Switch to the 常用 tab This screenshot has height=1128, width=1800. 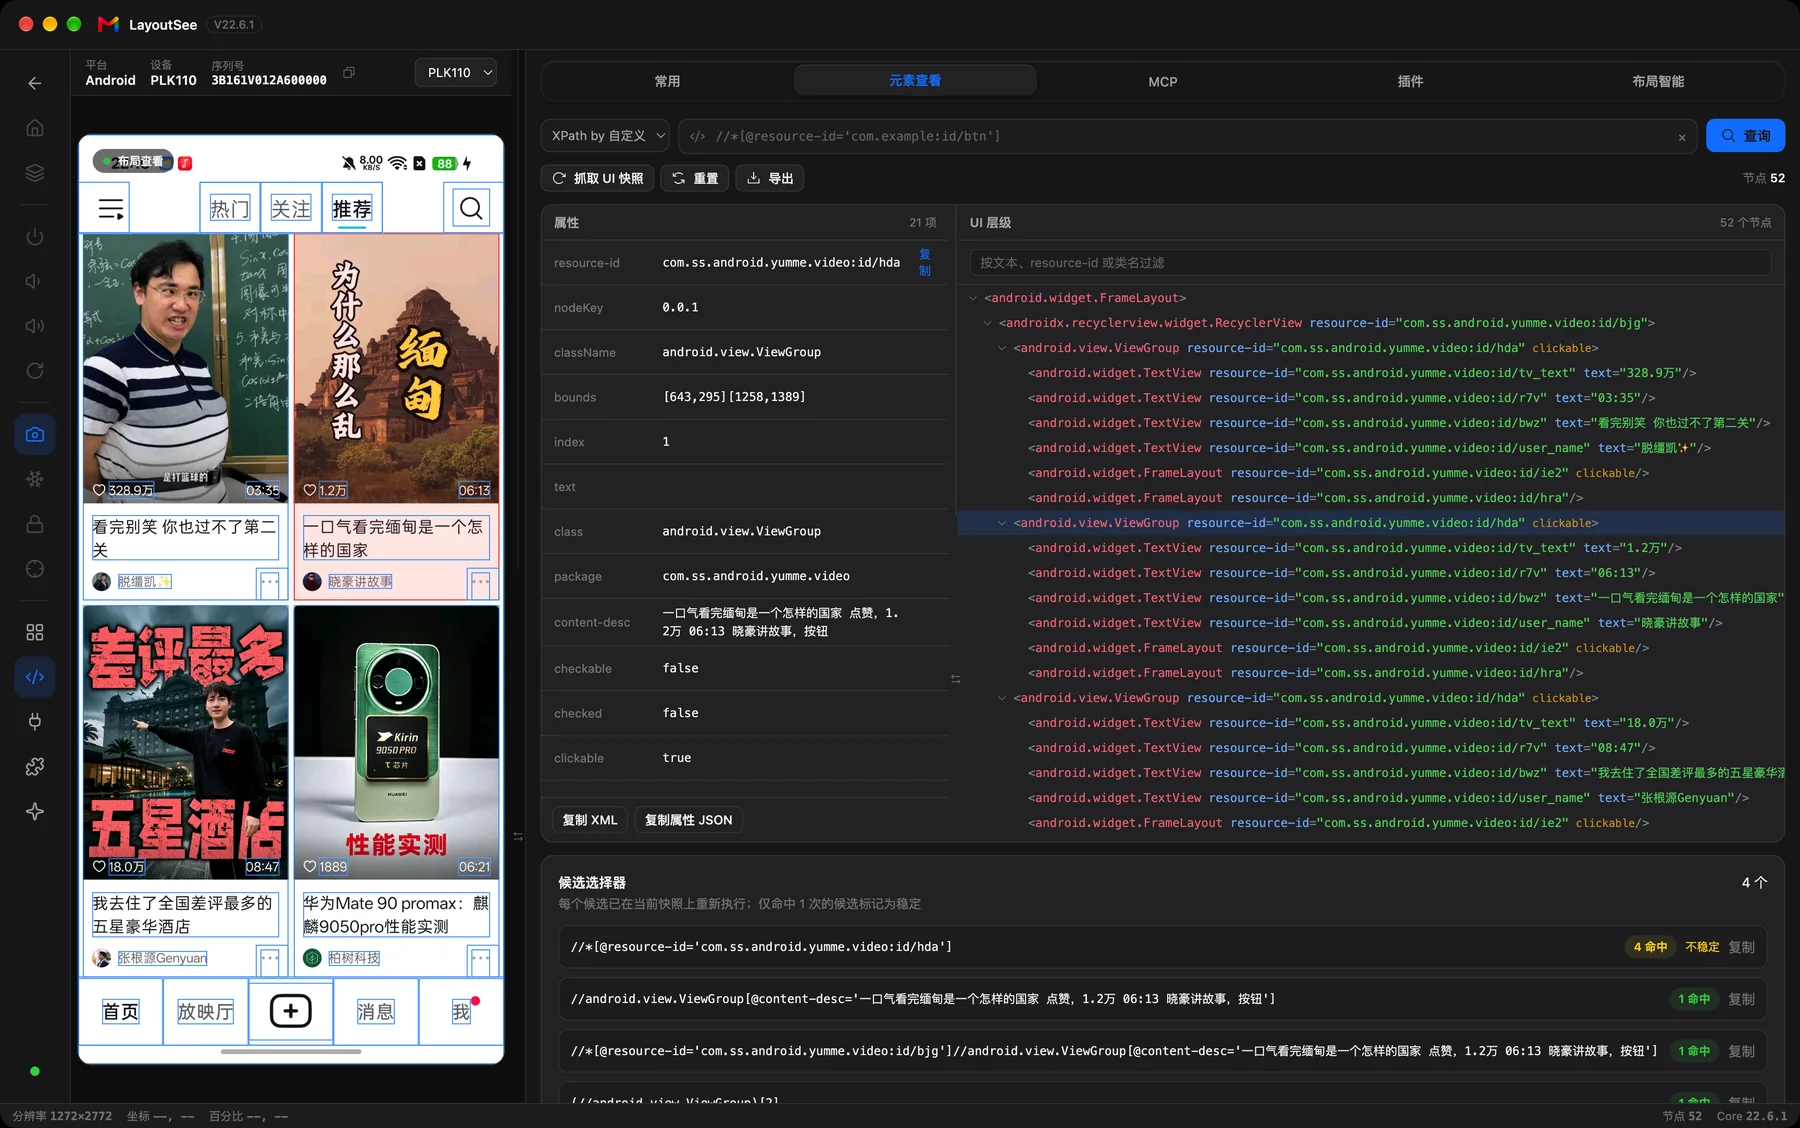coord(667,81)
